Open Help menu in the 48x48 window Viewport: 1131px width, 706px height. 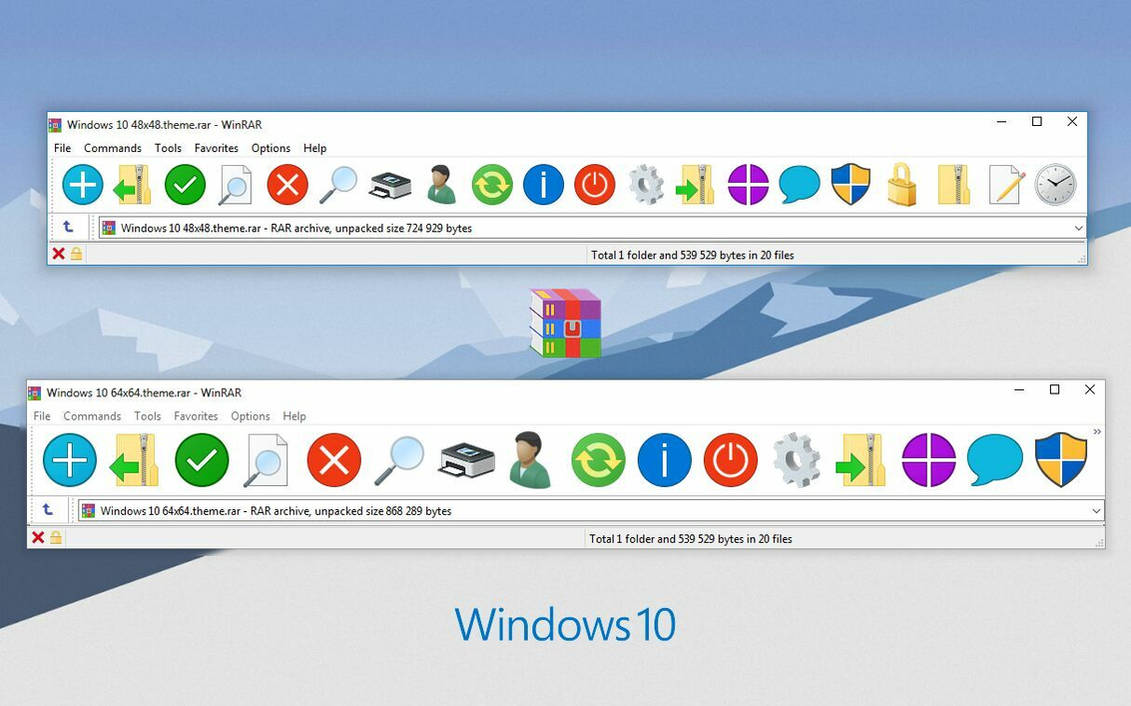[x=314, y=148]
